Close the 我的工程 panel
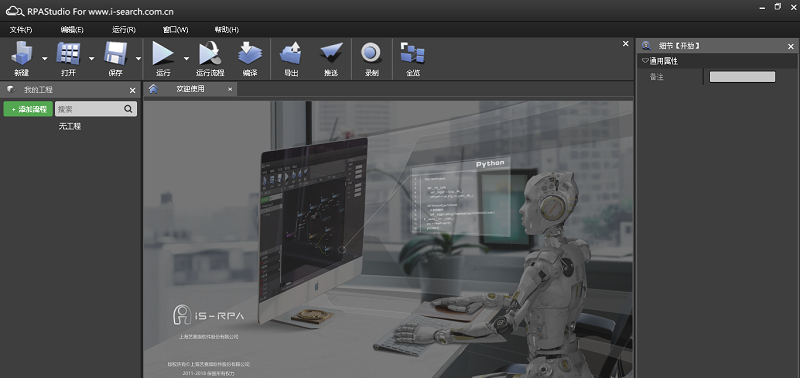The width and height of the screenshot is (800, 378). pos(133,90)
